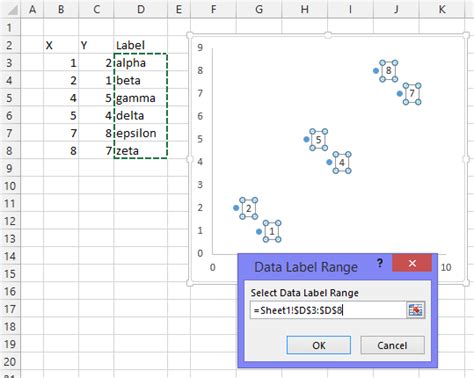Click the Data Label Range title bar

pos(306,267)
